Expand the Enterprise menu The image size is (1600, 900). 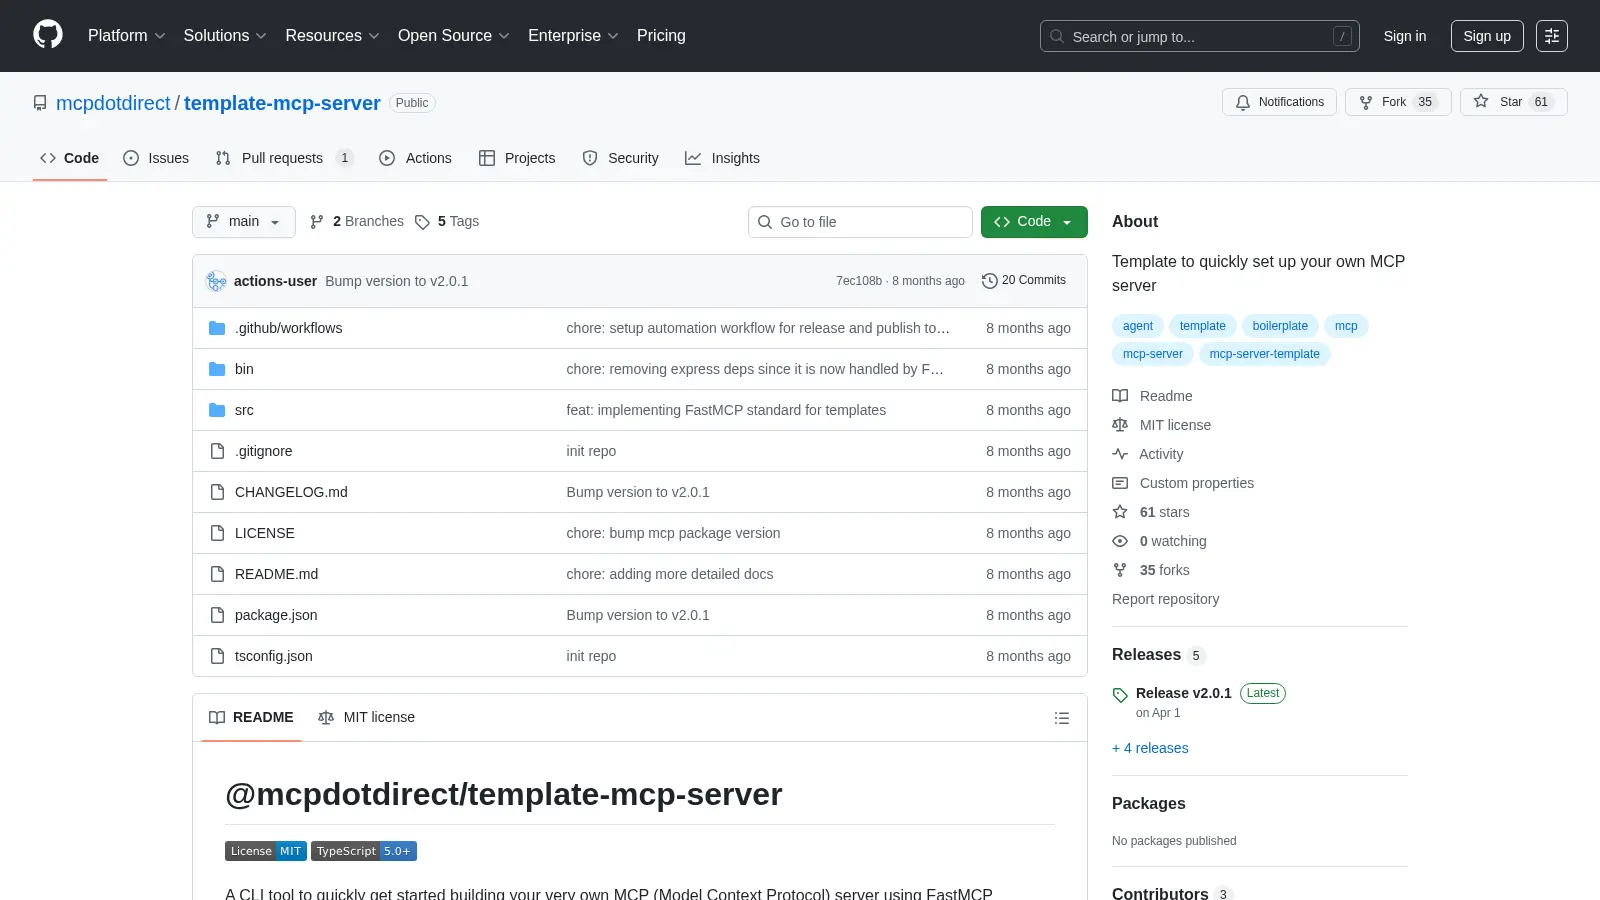[573, 36]
